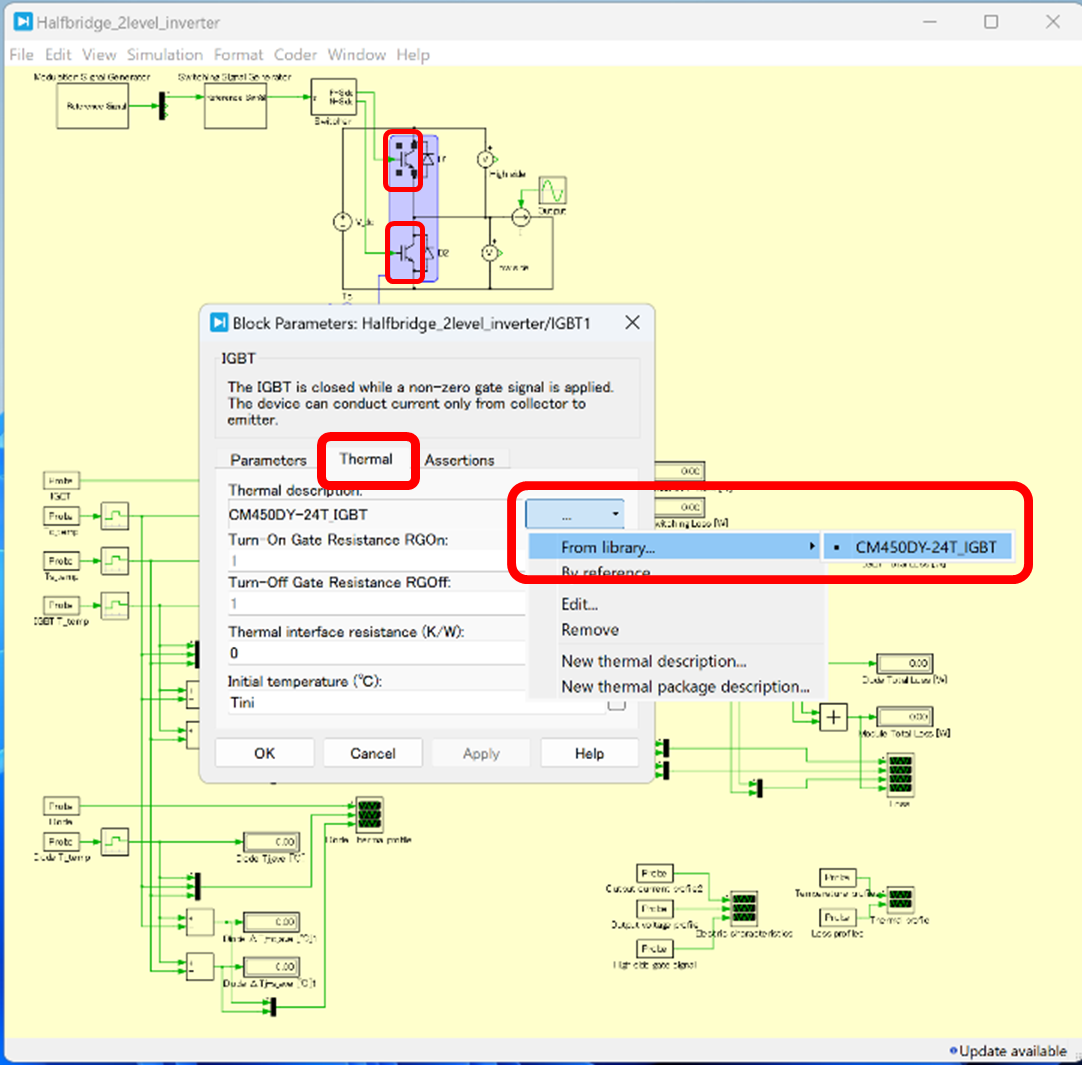This screenshot has height=1065, width=1082.
Task: Click the Update available status notice
Action: click(1011, 1051)
